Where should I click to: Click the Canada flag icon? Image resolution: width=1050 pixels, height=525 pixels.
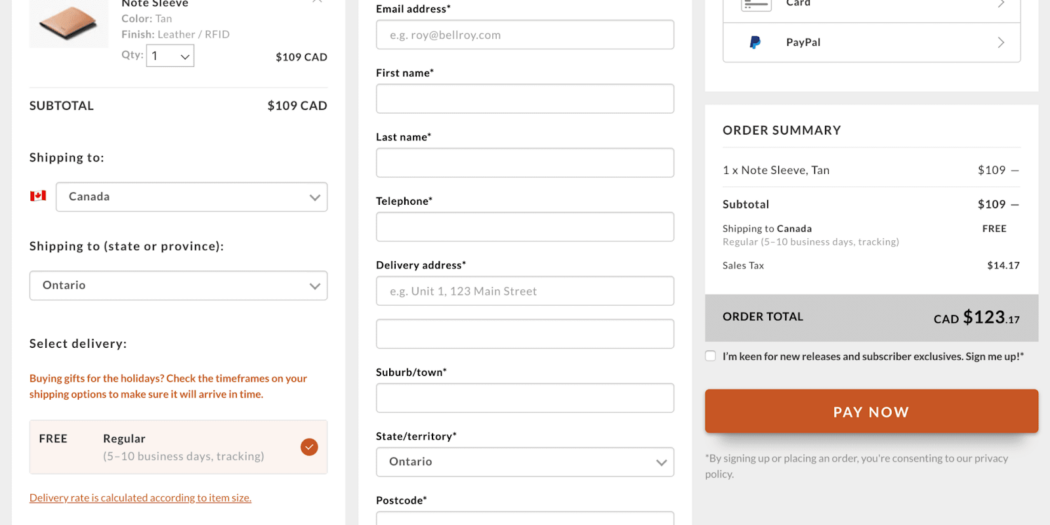coord(38,196)
